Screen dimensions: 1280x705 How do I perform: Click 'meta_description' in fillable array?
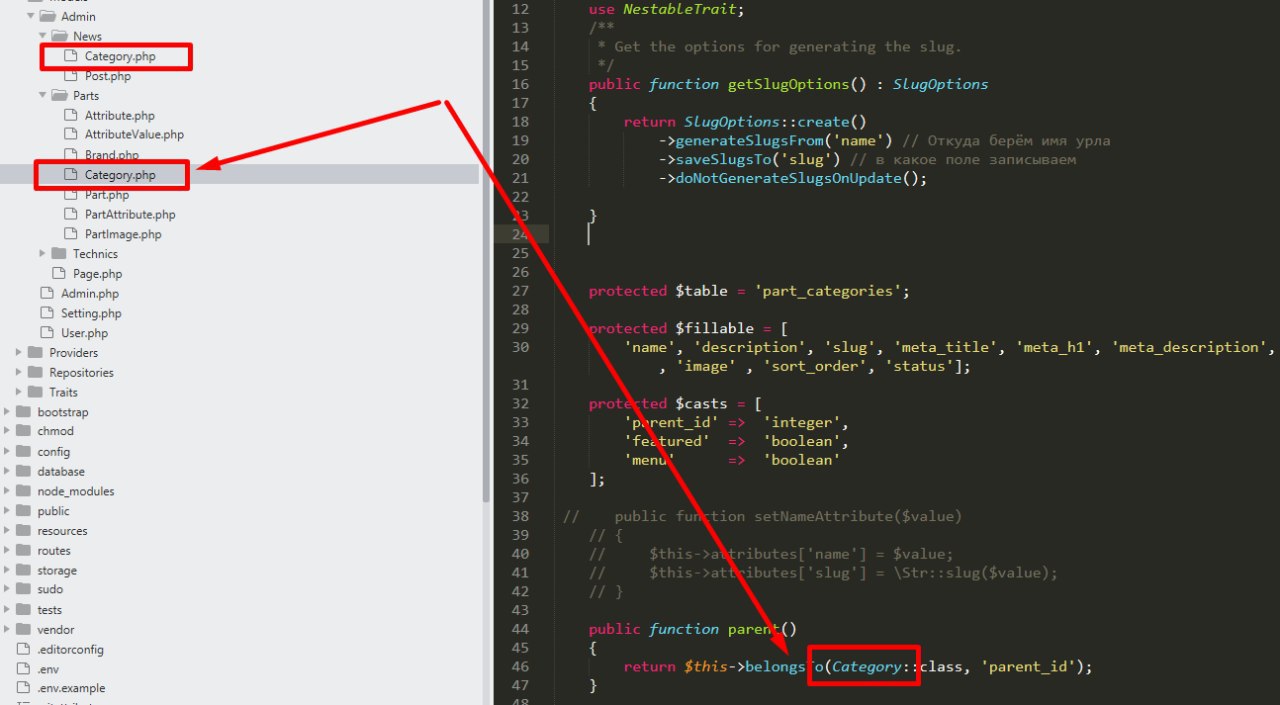click(x=1190, y=347)
